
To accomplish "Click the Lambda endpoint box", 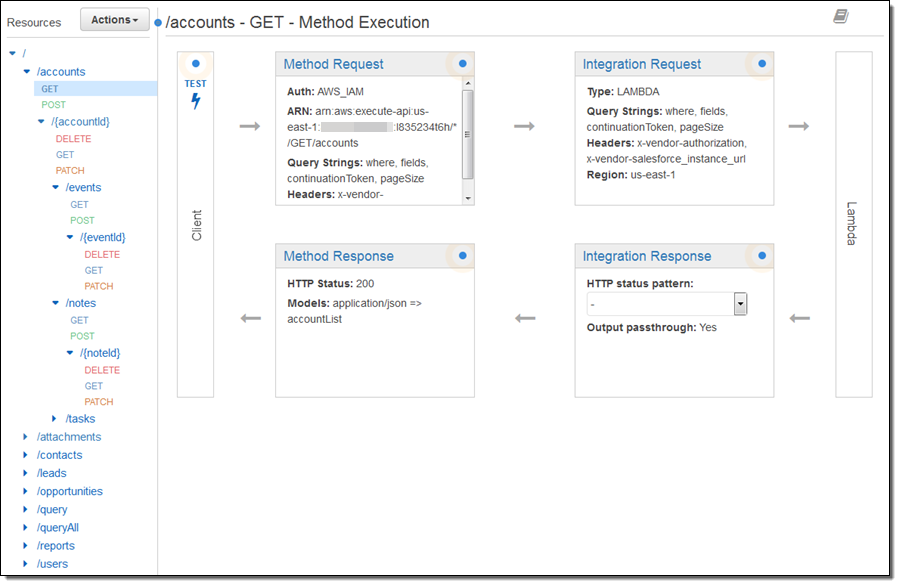I will click(x=852, y=224).
